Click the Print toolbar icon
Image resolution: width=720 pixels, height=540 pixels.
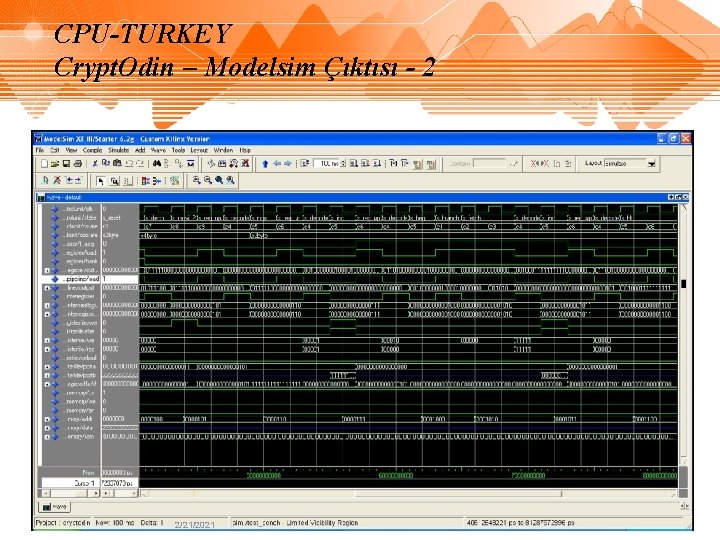[x=78, y=163]
